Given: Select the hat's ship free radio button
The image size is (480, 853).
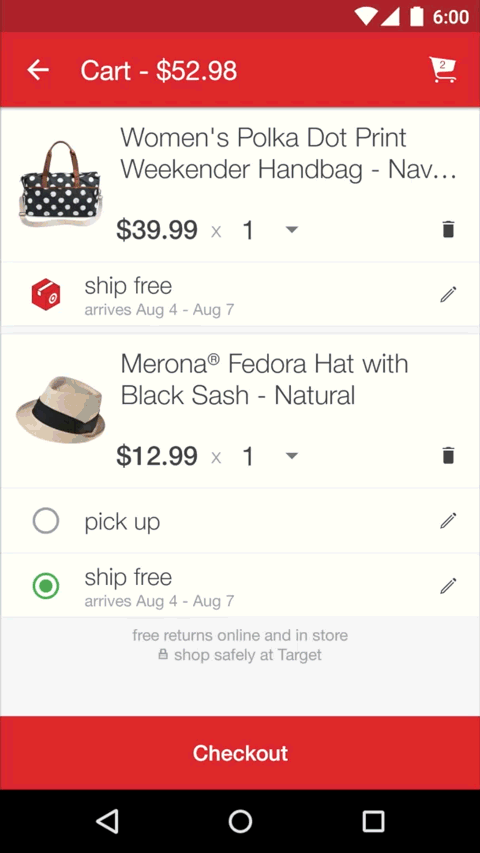Looking at the screenshot, I should [46, 586].
